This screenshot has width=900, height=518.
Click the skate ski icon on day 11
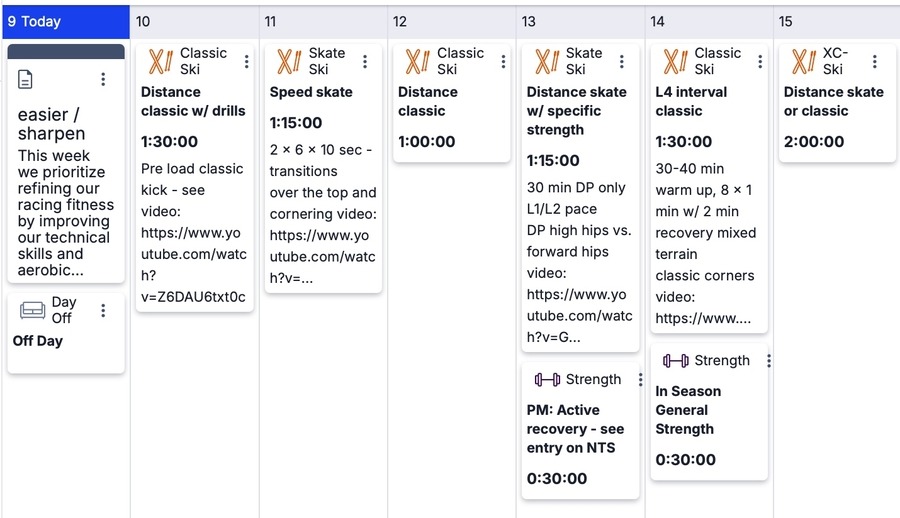tap(289, 62)
